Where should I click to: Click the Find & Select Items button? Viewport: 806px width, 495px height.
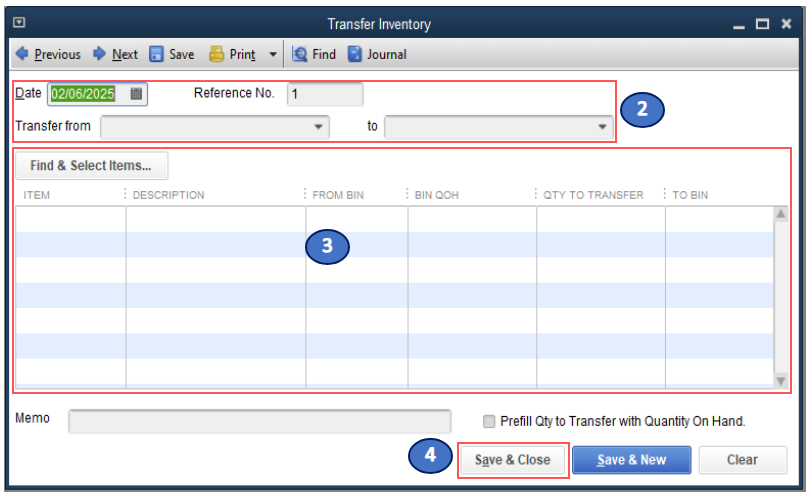(91, 166)
